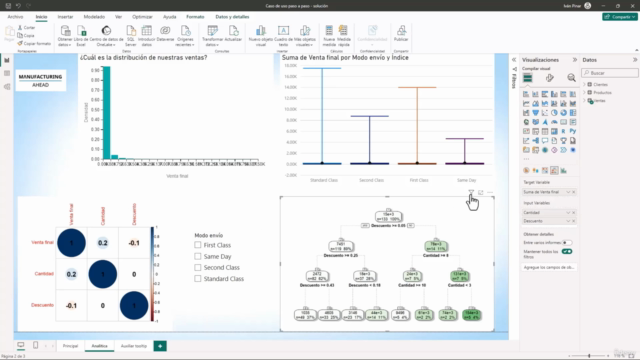The image size is (640, 360).
Task: Click the SQL Server icon
Action: pos(131,35)
